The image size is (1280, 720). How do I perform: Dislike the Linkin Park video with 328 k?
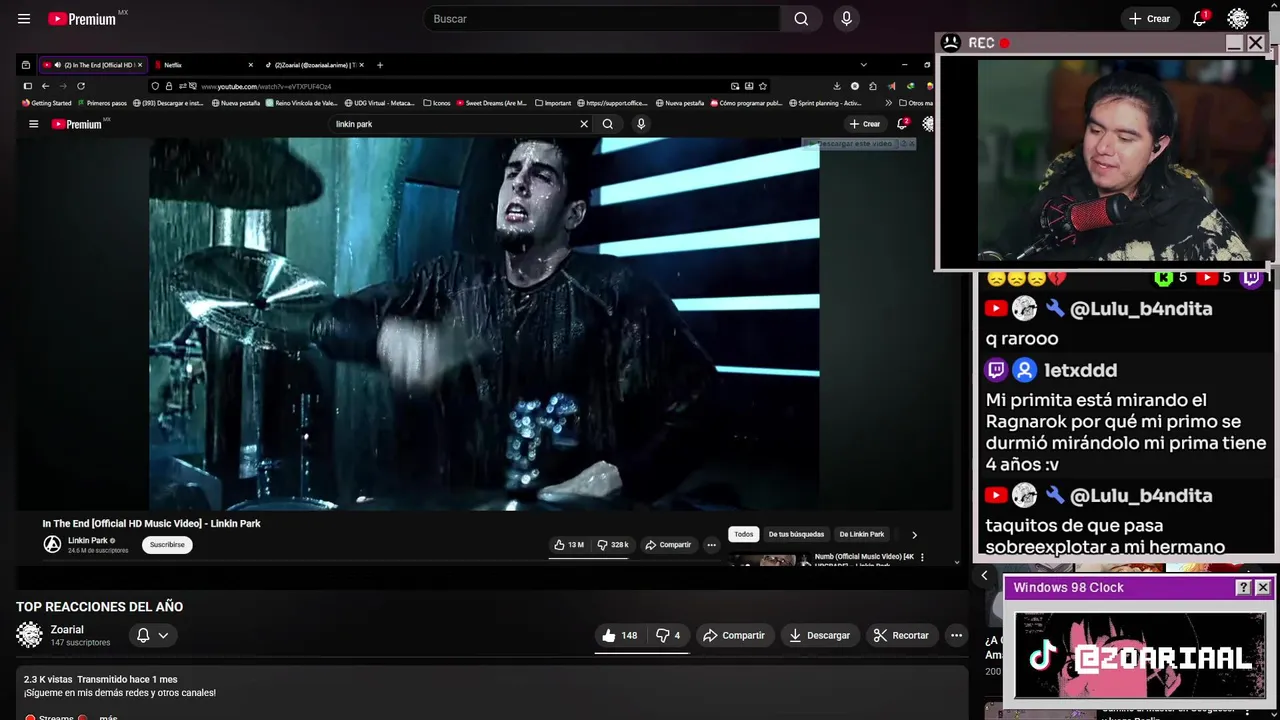(x=613, y=545)
